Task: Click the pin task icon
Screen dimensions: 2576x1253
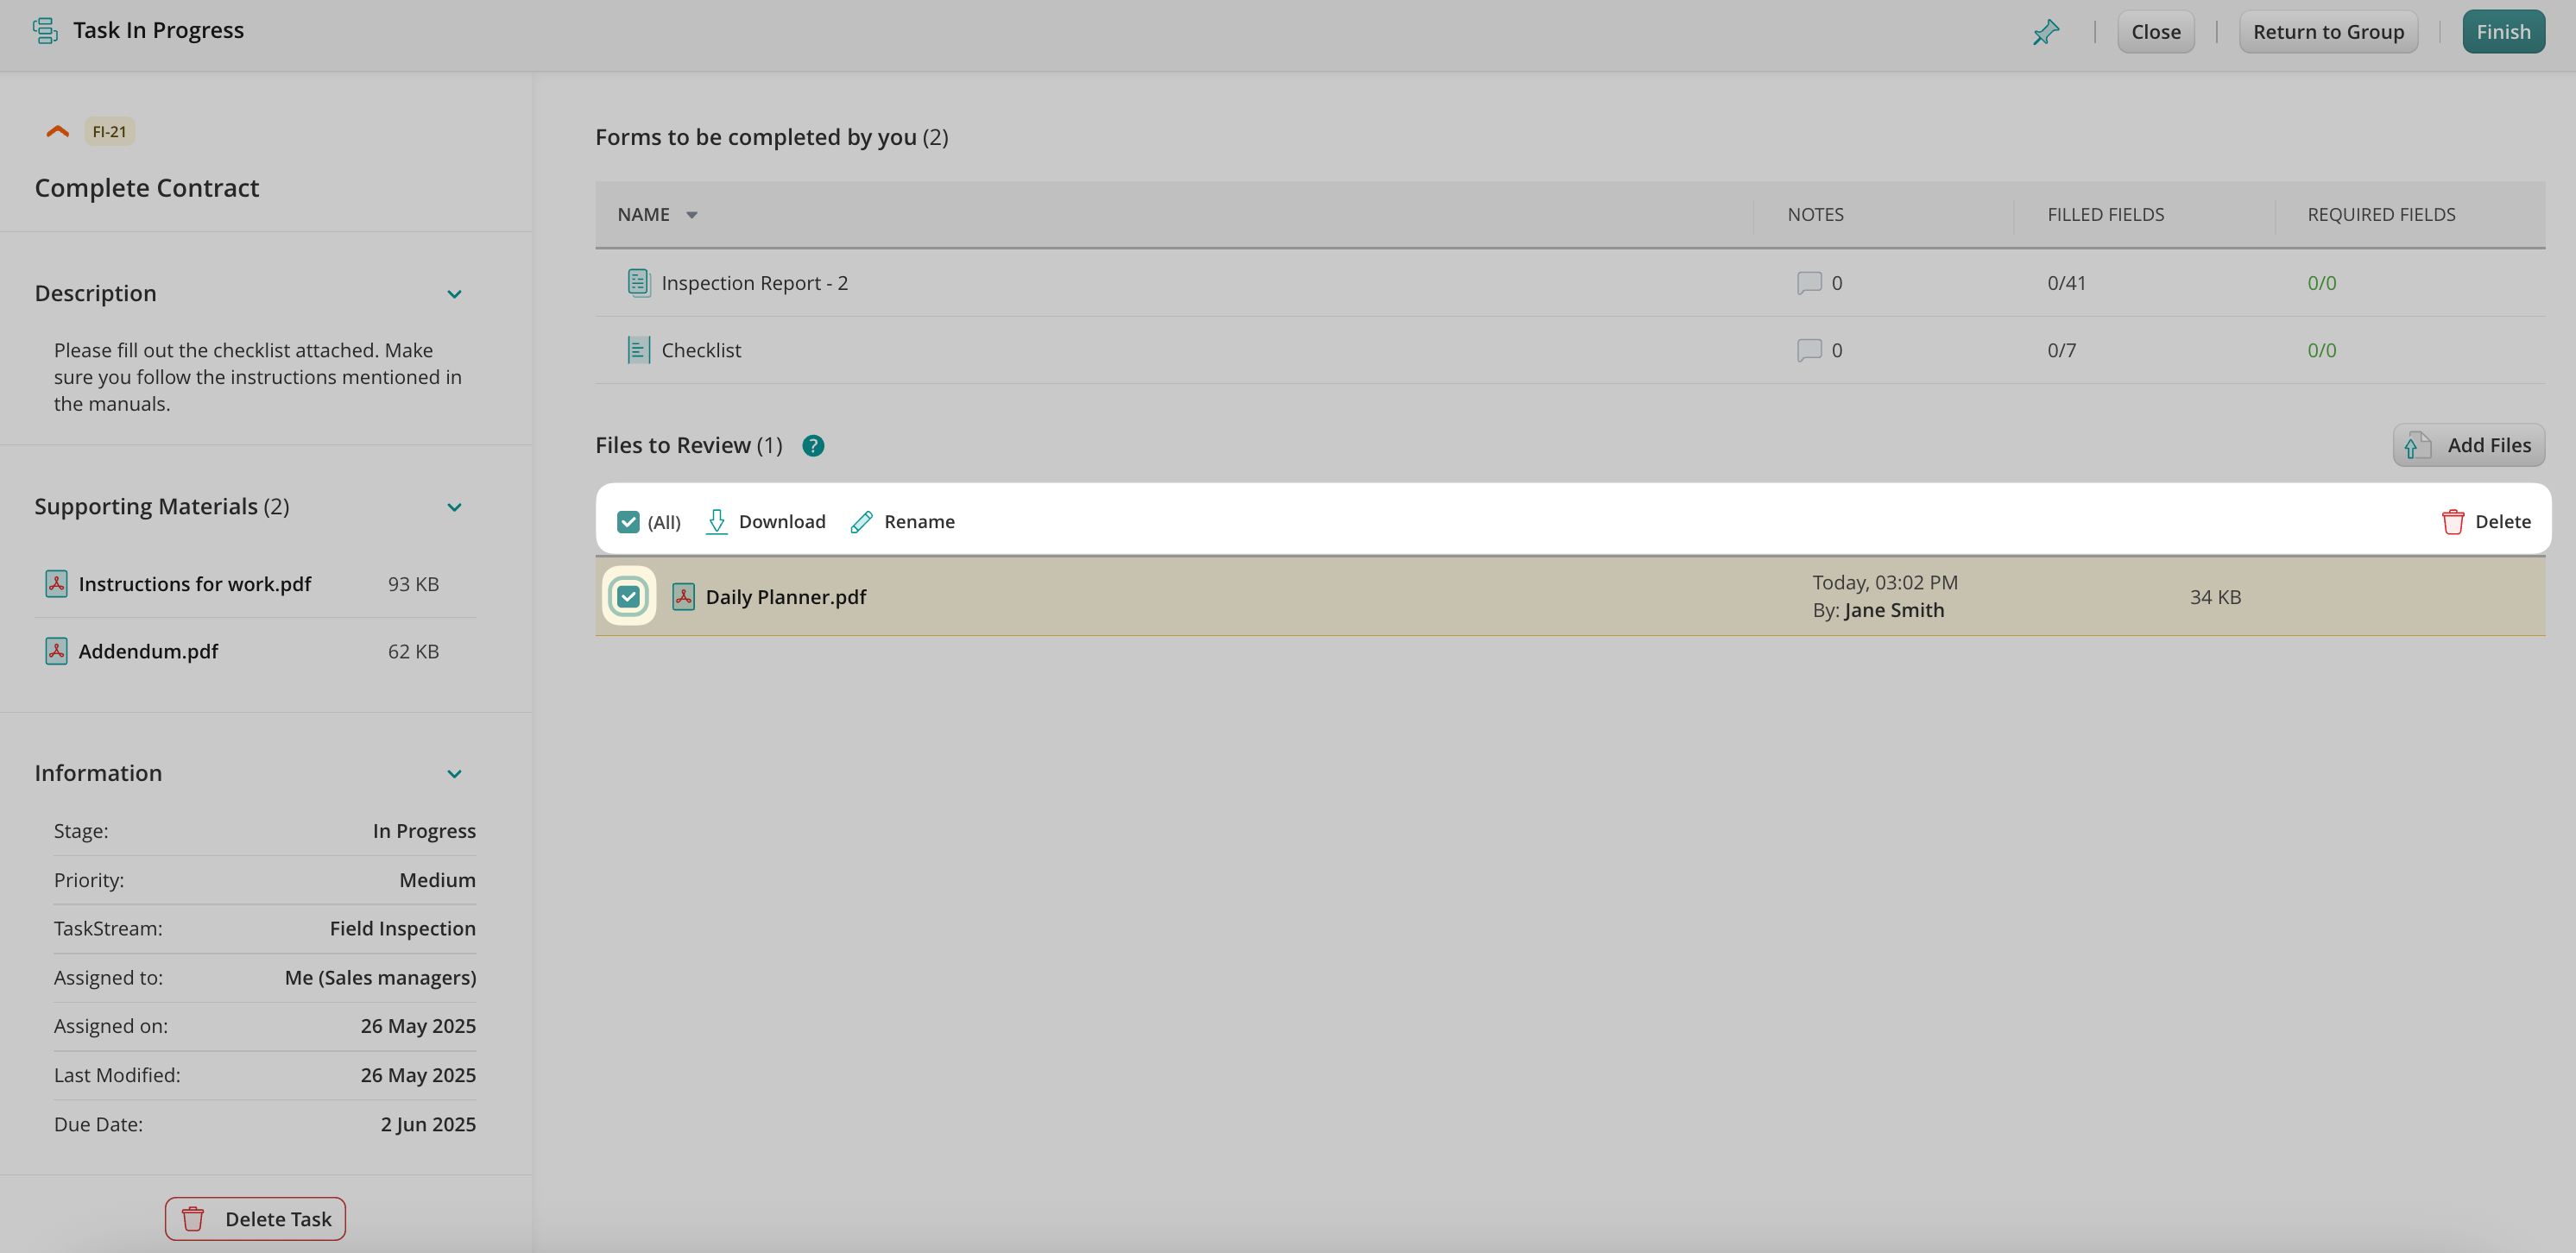Action: (2046, 32)
